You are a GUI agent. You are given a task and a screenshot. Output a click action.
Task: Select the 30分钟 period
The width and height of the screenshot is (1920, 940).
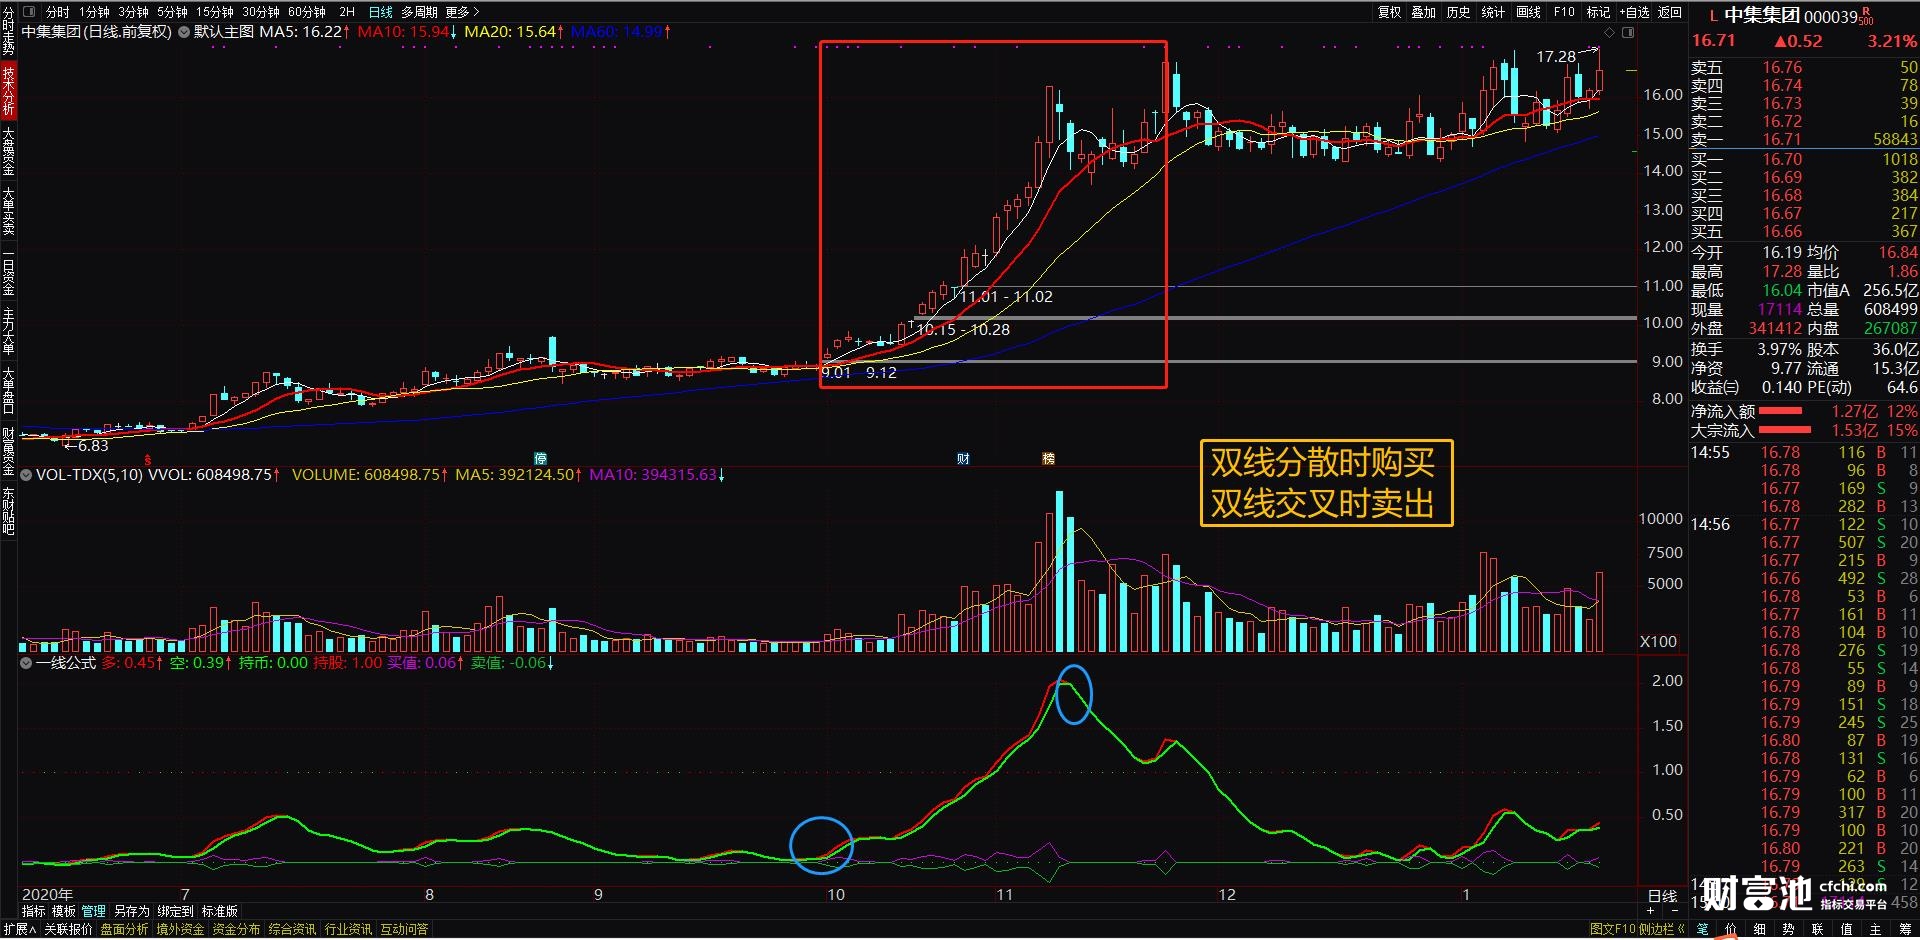pyautogui.click(x=260, y=12)
